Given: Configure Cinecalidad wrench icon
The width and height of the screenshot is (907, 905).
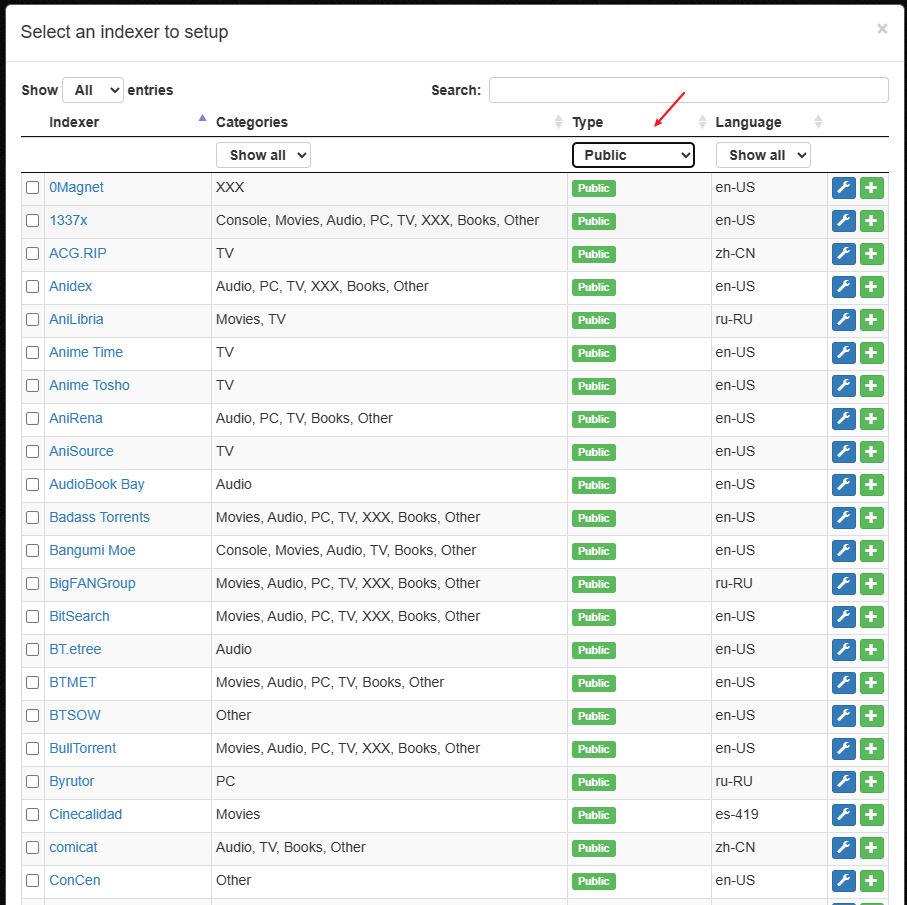Looking at the screenshot, I should tap(843, 814).
